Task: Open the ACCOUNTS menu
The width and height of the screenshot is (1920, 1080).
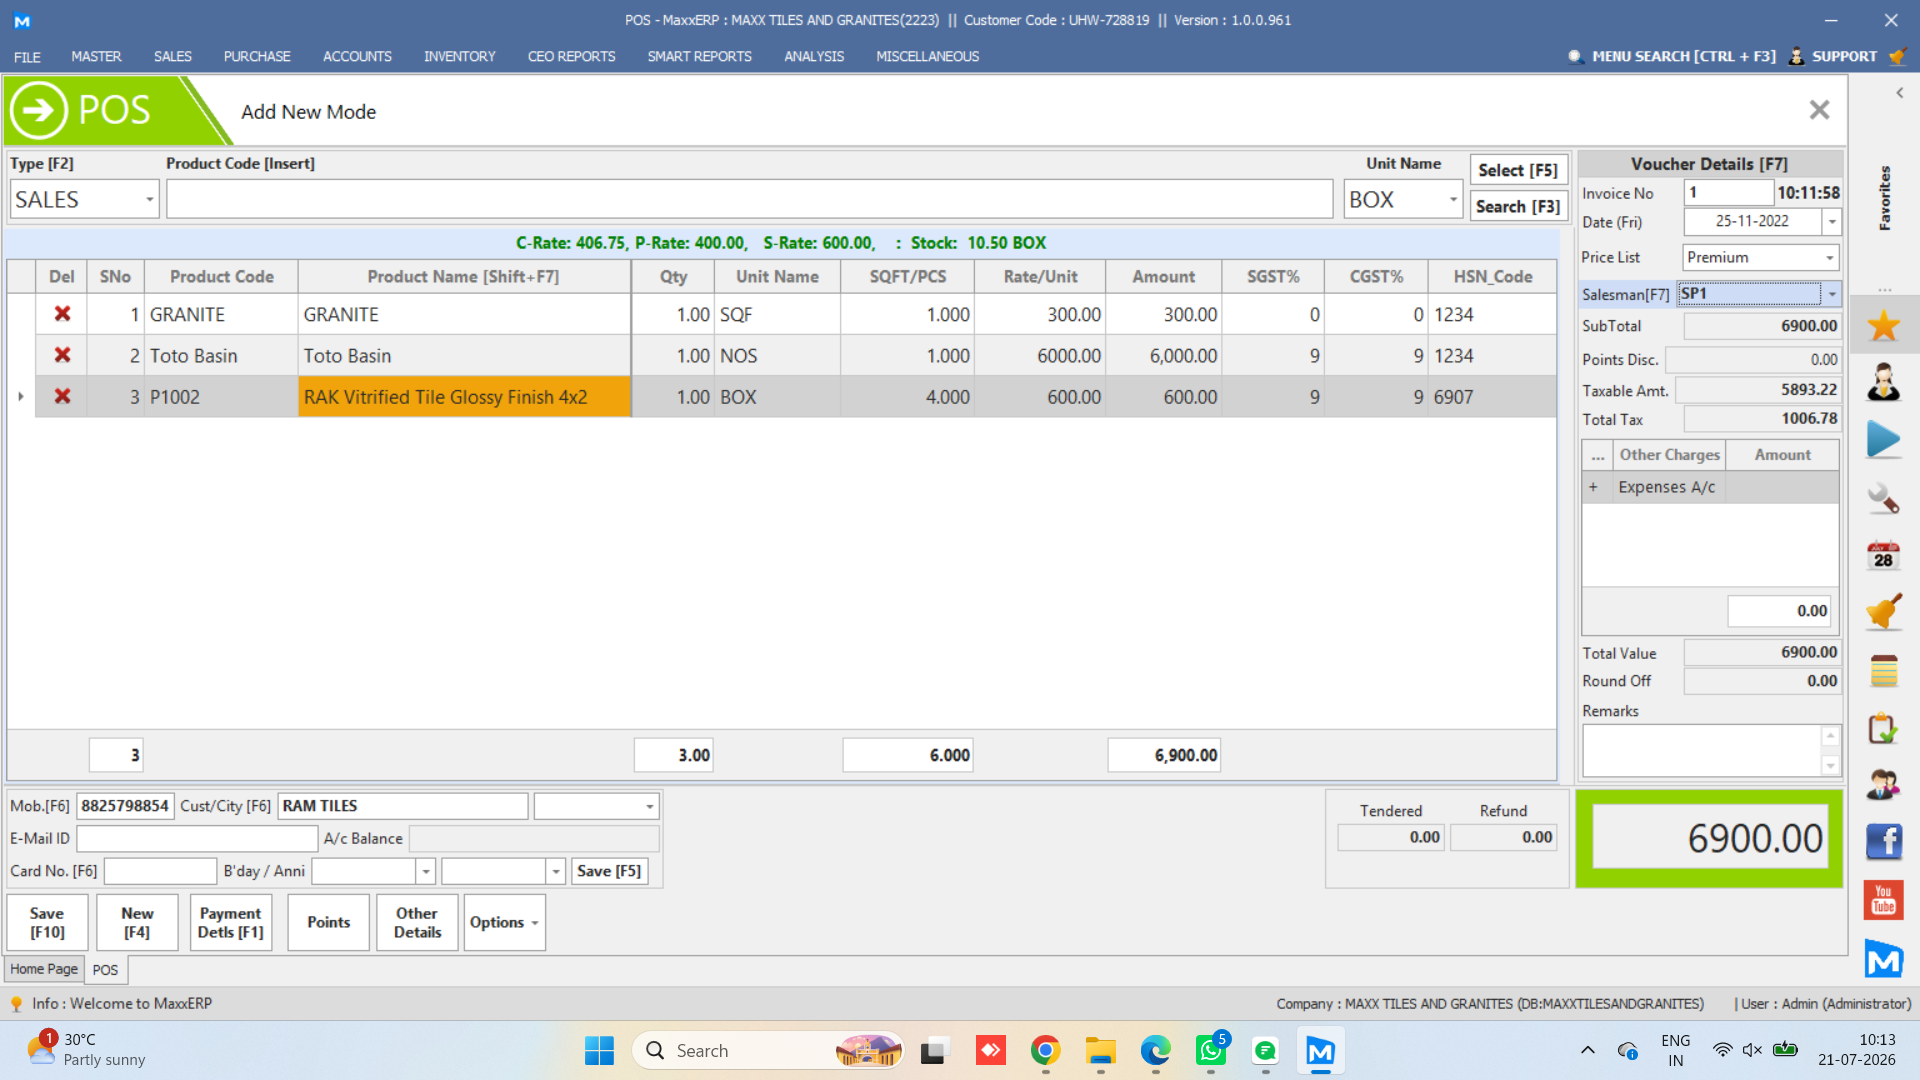Action: (x=357, y=57)
